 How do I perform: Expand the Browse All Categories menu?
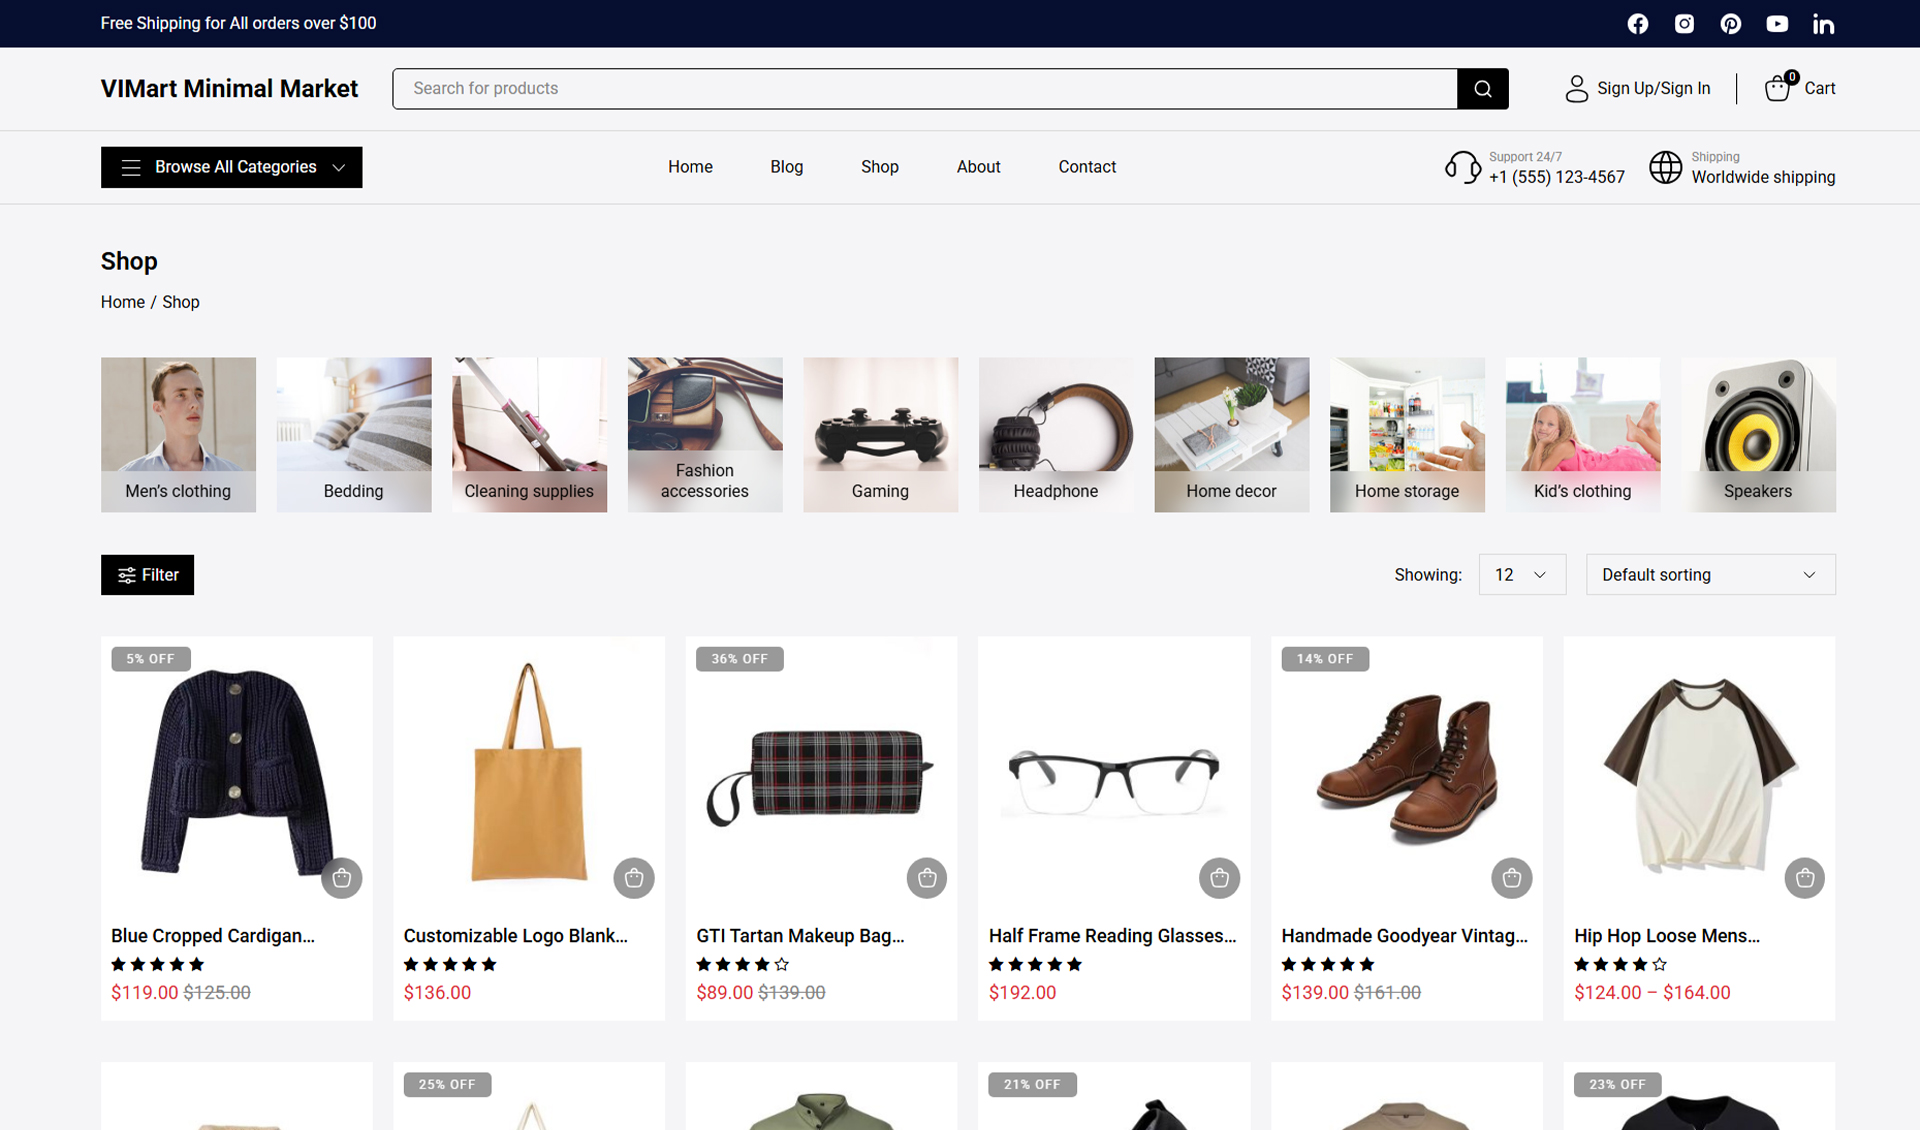click(x=231, y=167)
